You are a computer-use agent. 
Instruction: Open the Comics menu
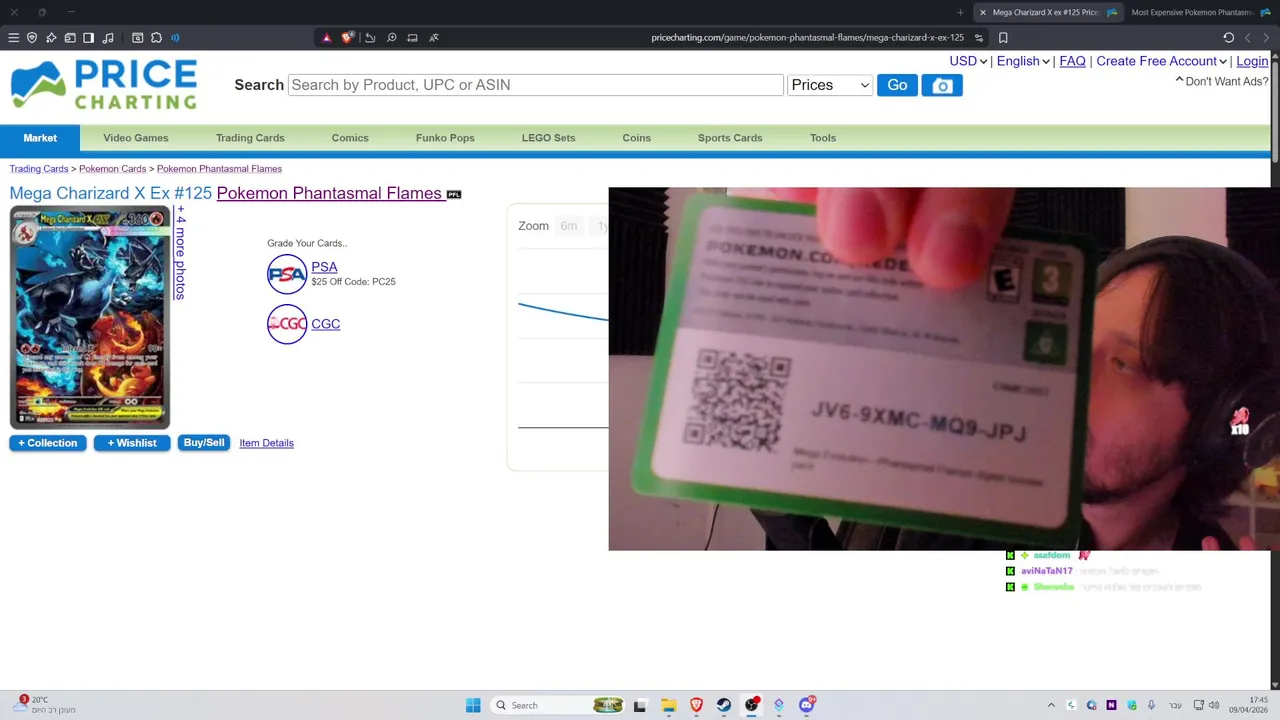pos(350,138)
